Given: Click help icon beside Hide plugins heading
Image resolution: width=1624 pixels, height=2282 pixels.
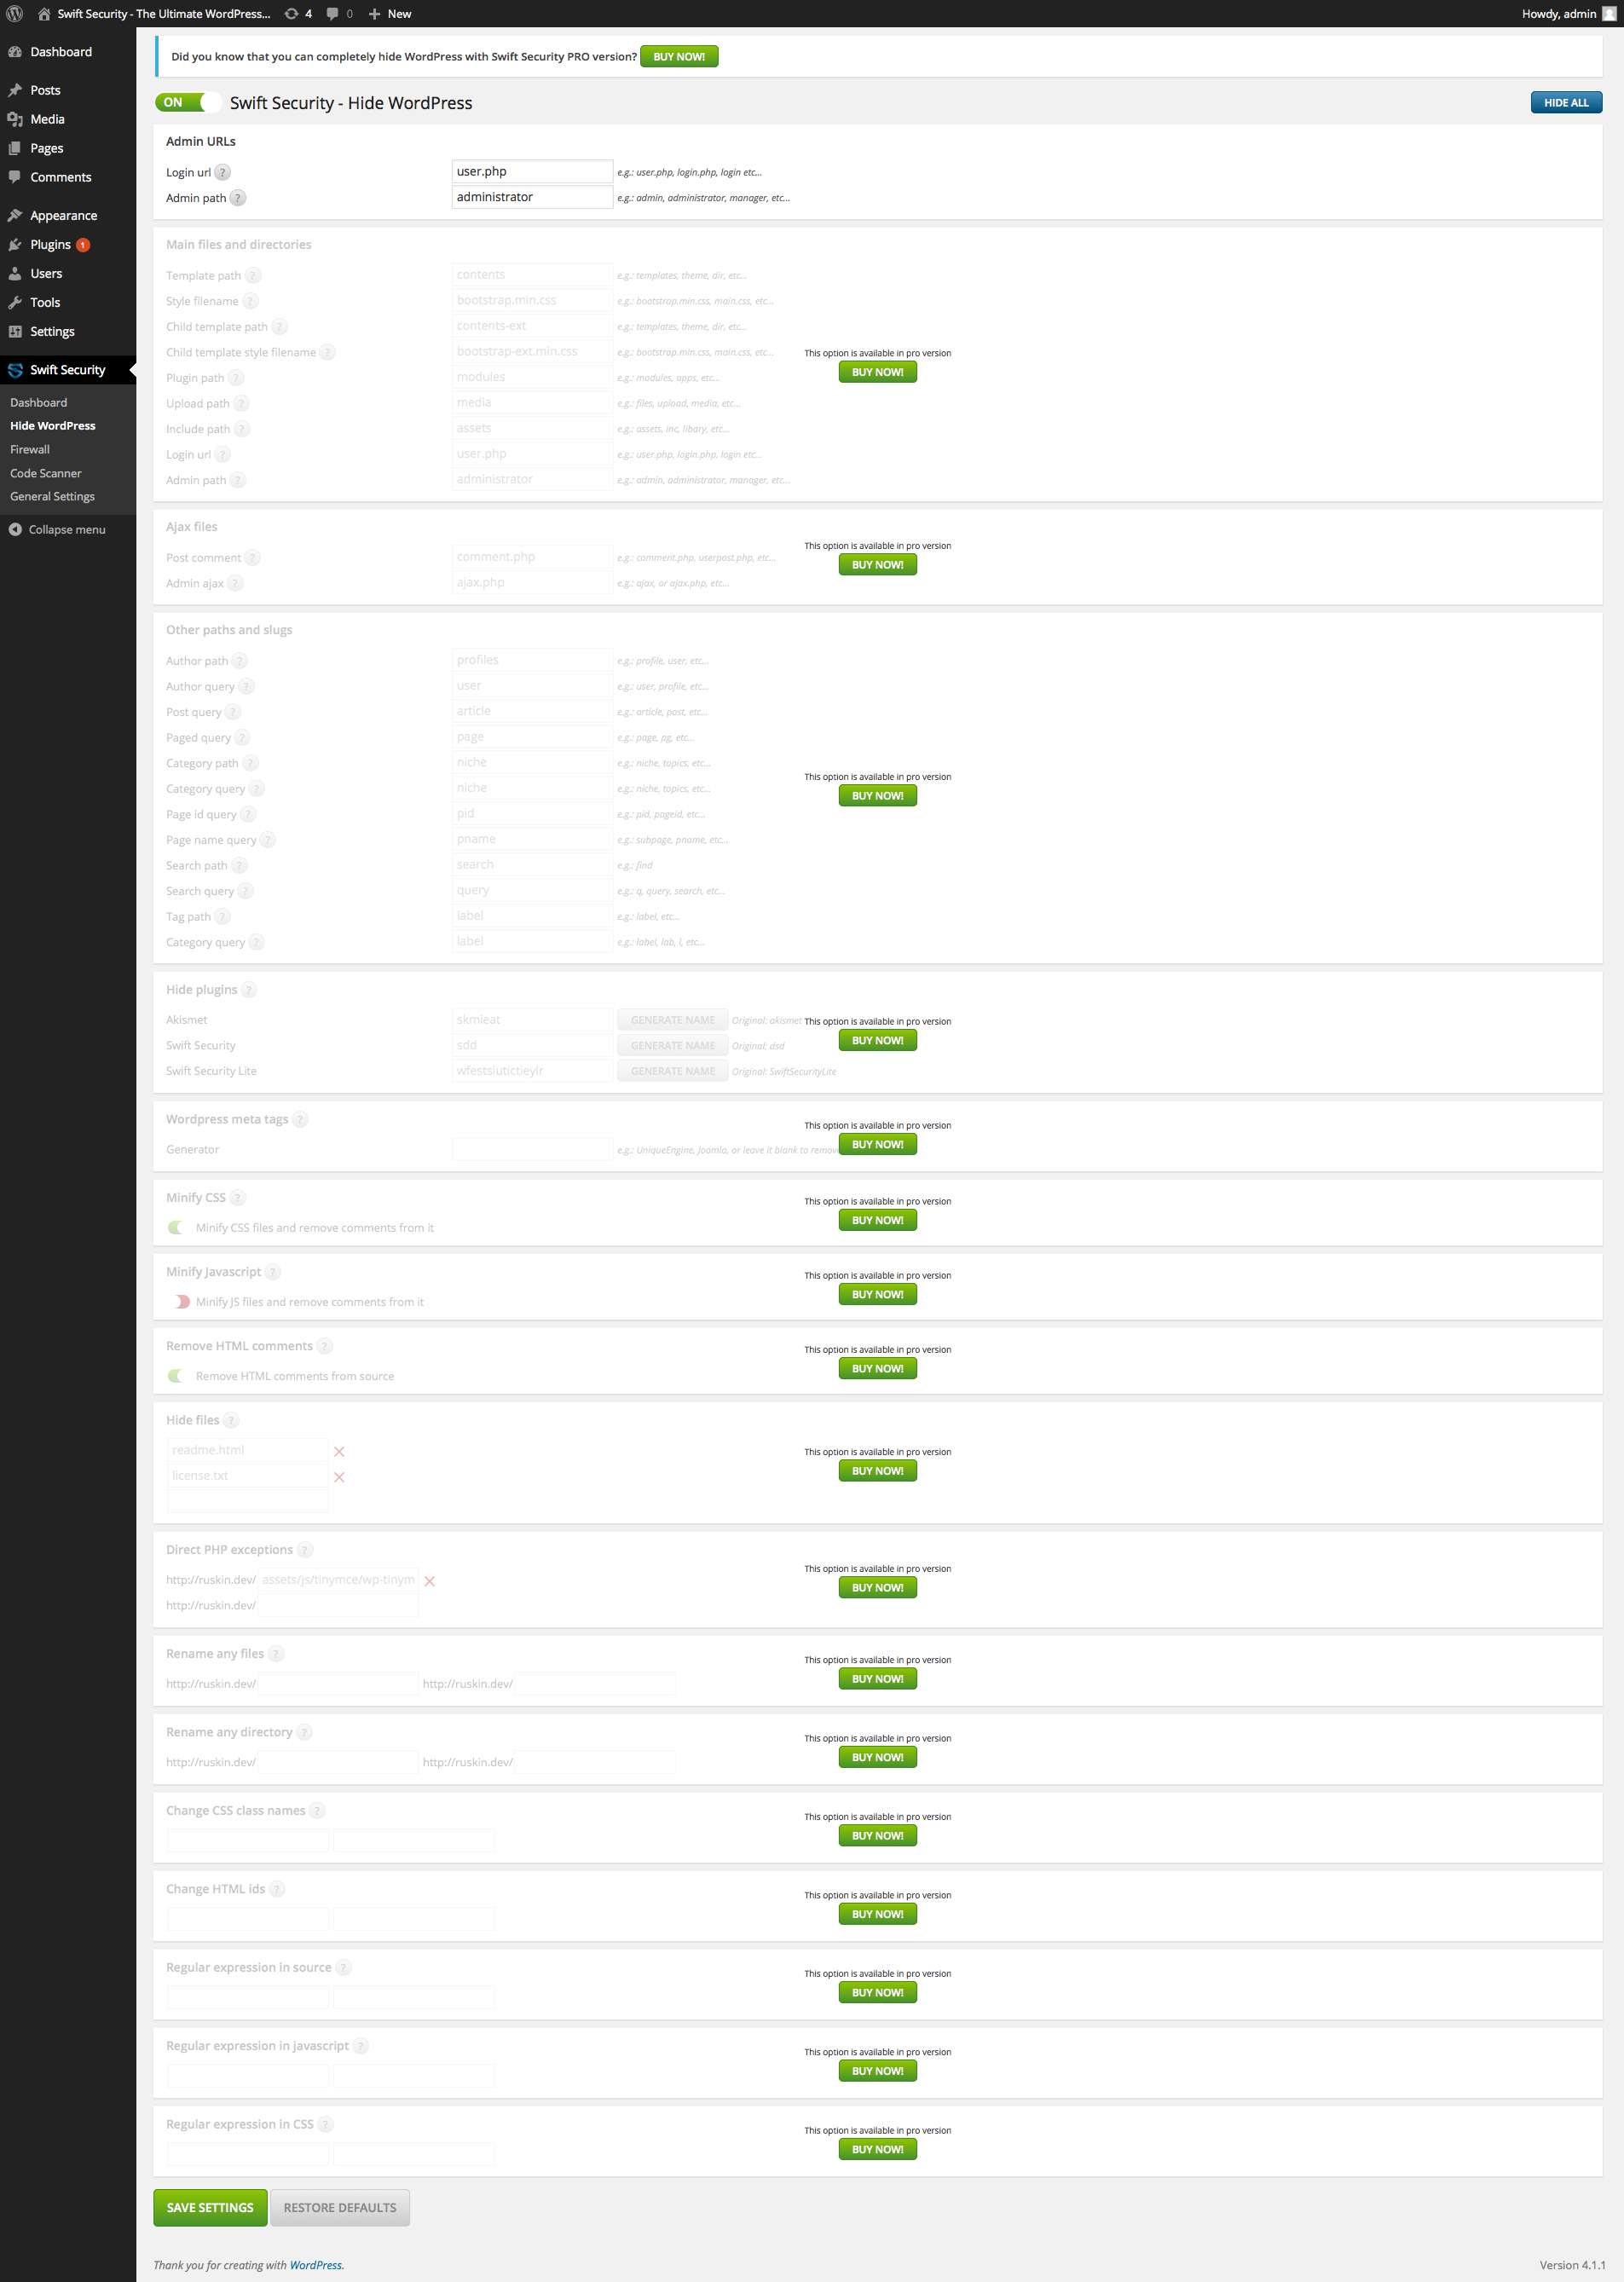Looking at the screenshot, I should pos(249,990).
